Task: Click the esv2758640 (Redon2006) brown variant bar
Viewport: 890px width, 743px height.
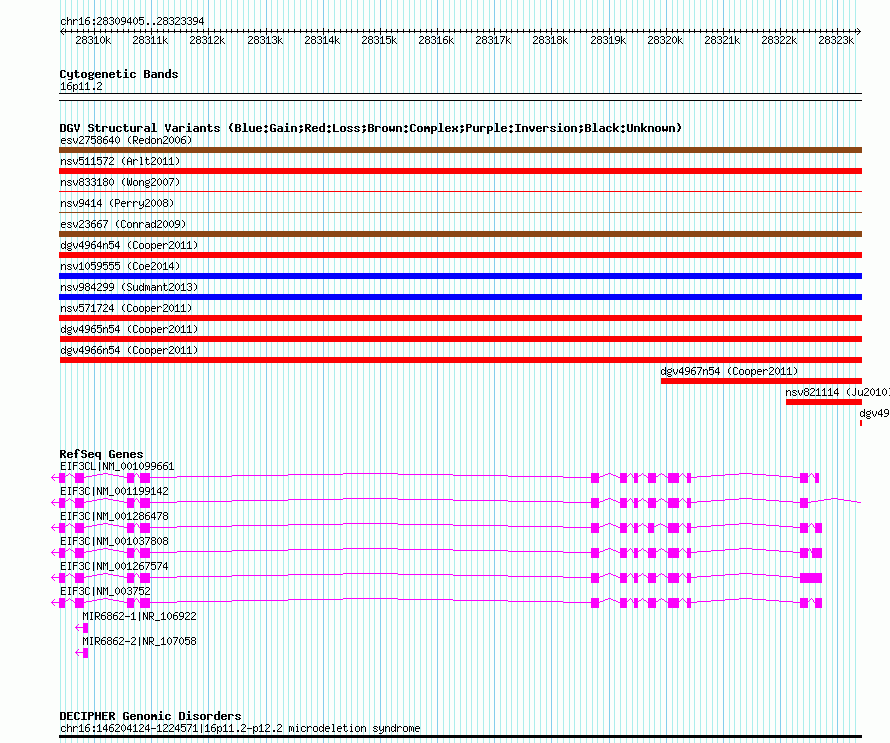Action: coord(460,150)
